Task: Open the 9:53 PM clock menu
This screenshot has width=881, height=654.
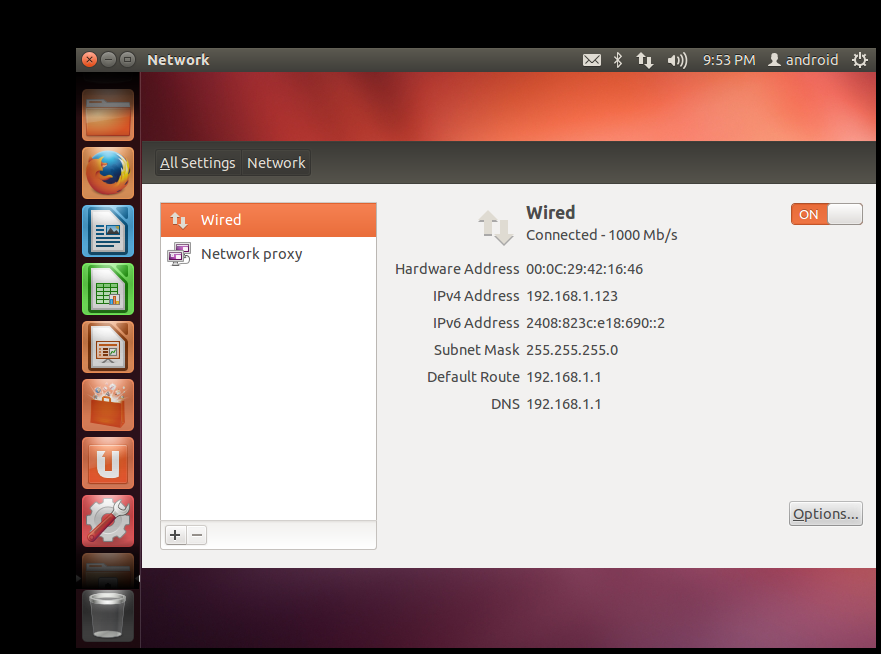Action: (x=729, y=60)
